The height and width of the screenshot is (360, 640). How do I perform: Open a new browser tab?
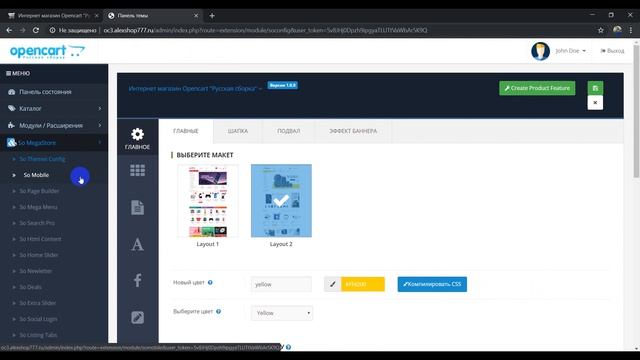[x=212, y=16]
